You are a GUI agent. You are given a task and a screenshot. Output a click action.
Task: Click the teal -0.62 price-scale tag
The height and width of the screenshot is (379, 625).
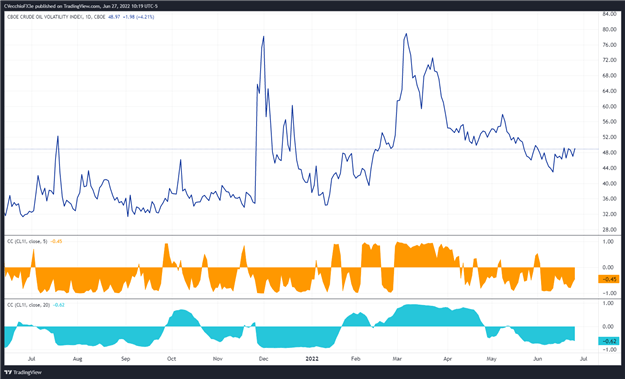click(608, 341)
